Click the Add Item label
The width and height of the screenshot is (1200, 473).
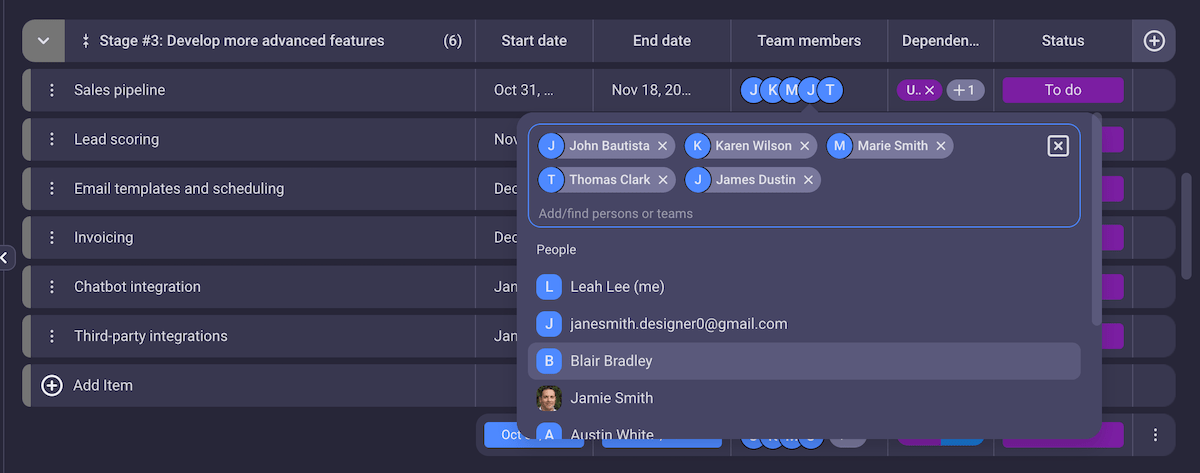(x=103, y=385)
